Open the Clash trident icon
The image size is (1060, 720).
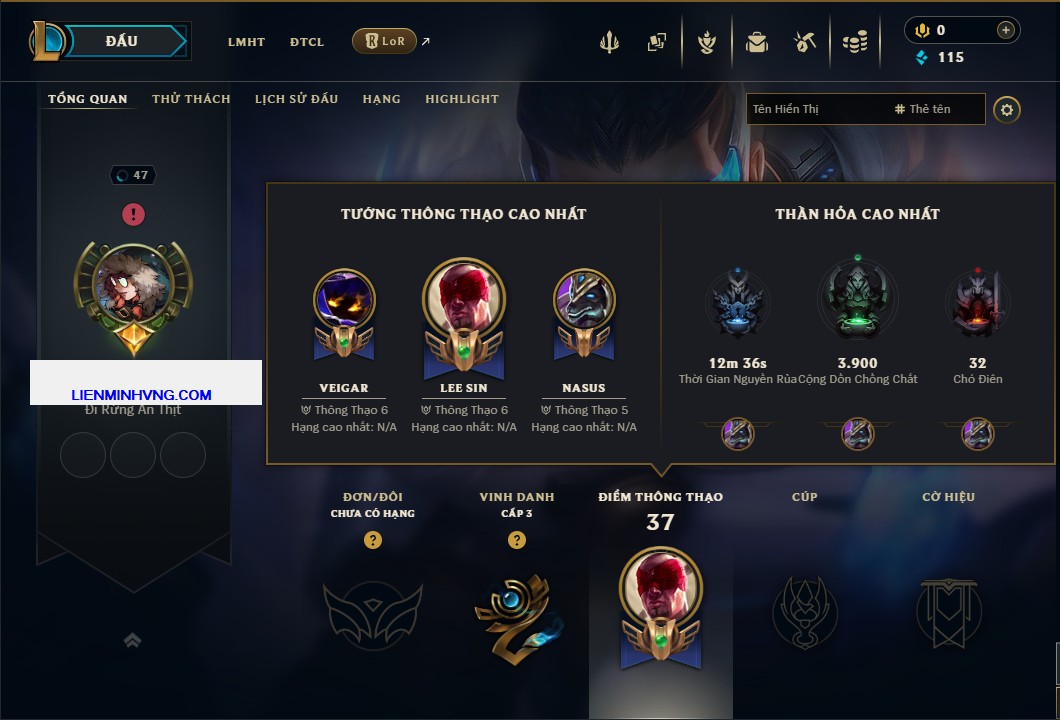pyautogui.click(x=609, y=42)
